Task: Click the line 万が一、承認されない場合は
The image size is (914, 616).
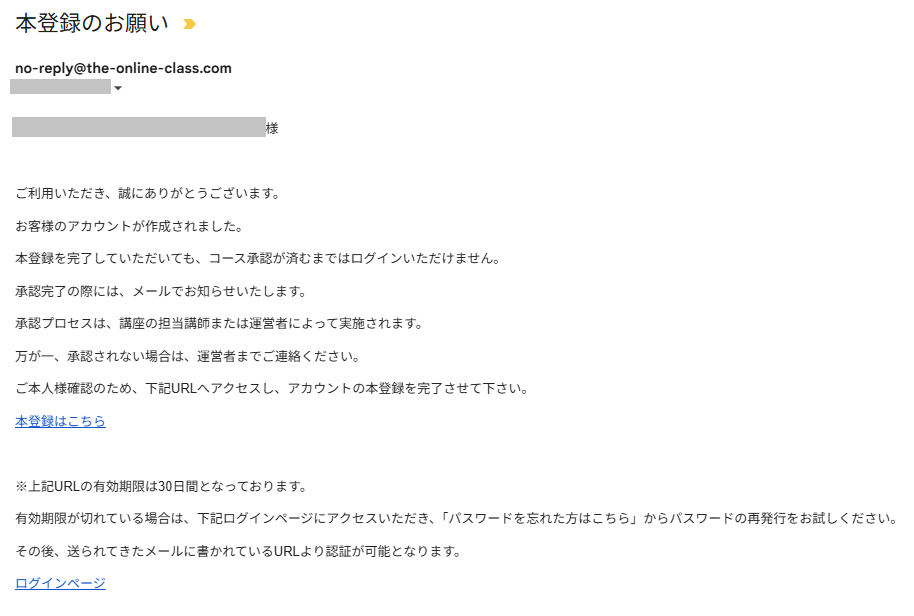Action: [x=188, y=356]
